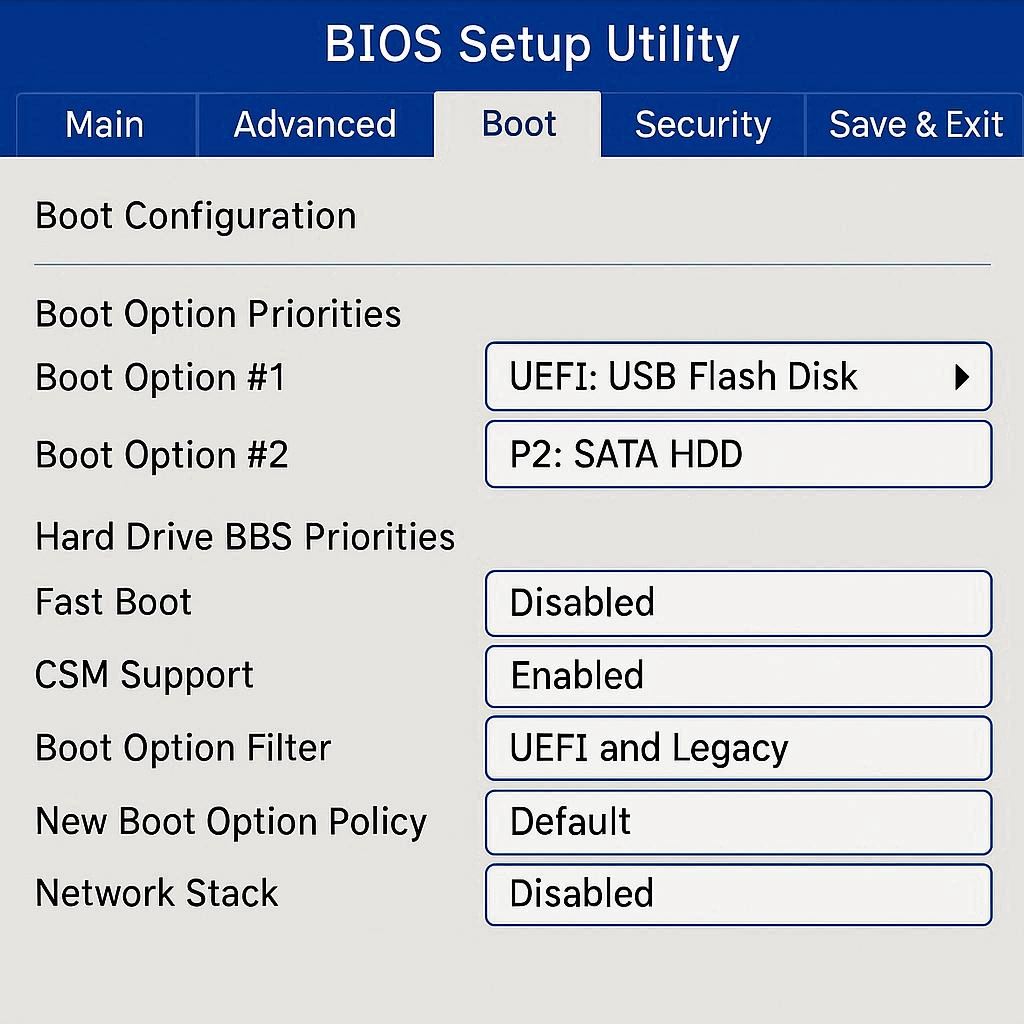The image size is (1024, 1024).
Task: Click the arrow icon beside UEFI: USB Flash Disk
Action: pos(962,377)
